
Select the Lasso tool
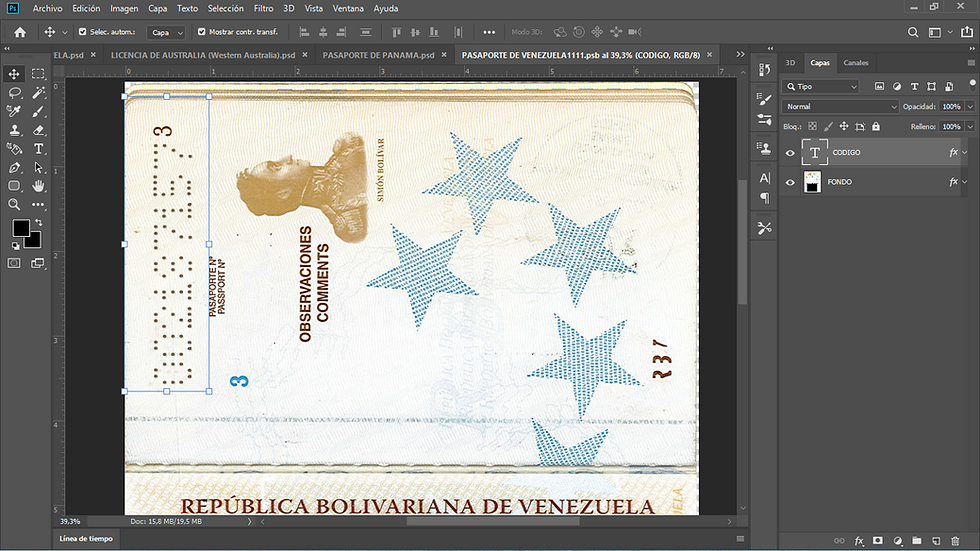(14, 92)
